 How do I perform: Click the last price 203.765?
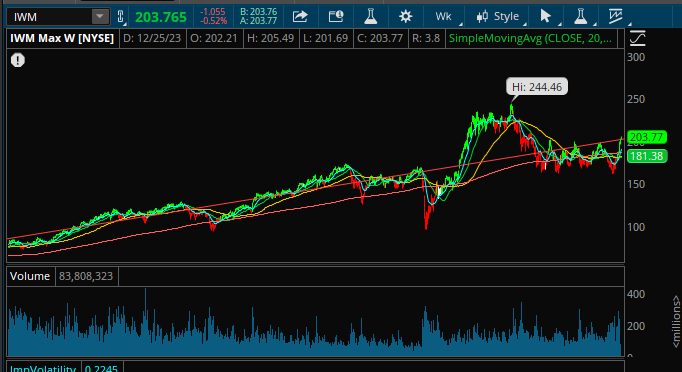(x=161, y=17)
